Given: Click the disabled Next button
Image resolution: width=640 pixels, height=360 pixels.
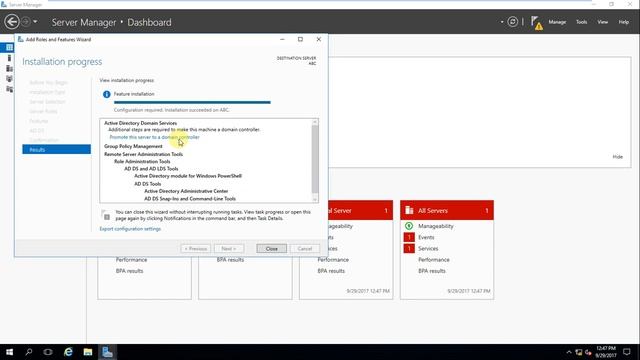Looking at the screenshot, I should 229,249.
